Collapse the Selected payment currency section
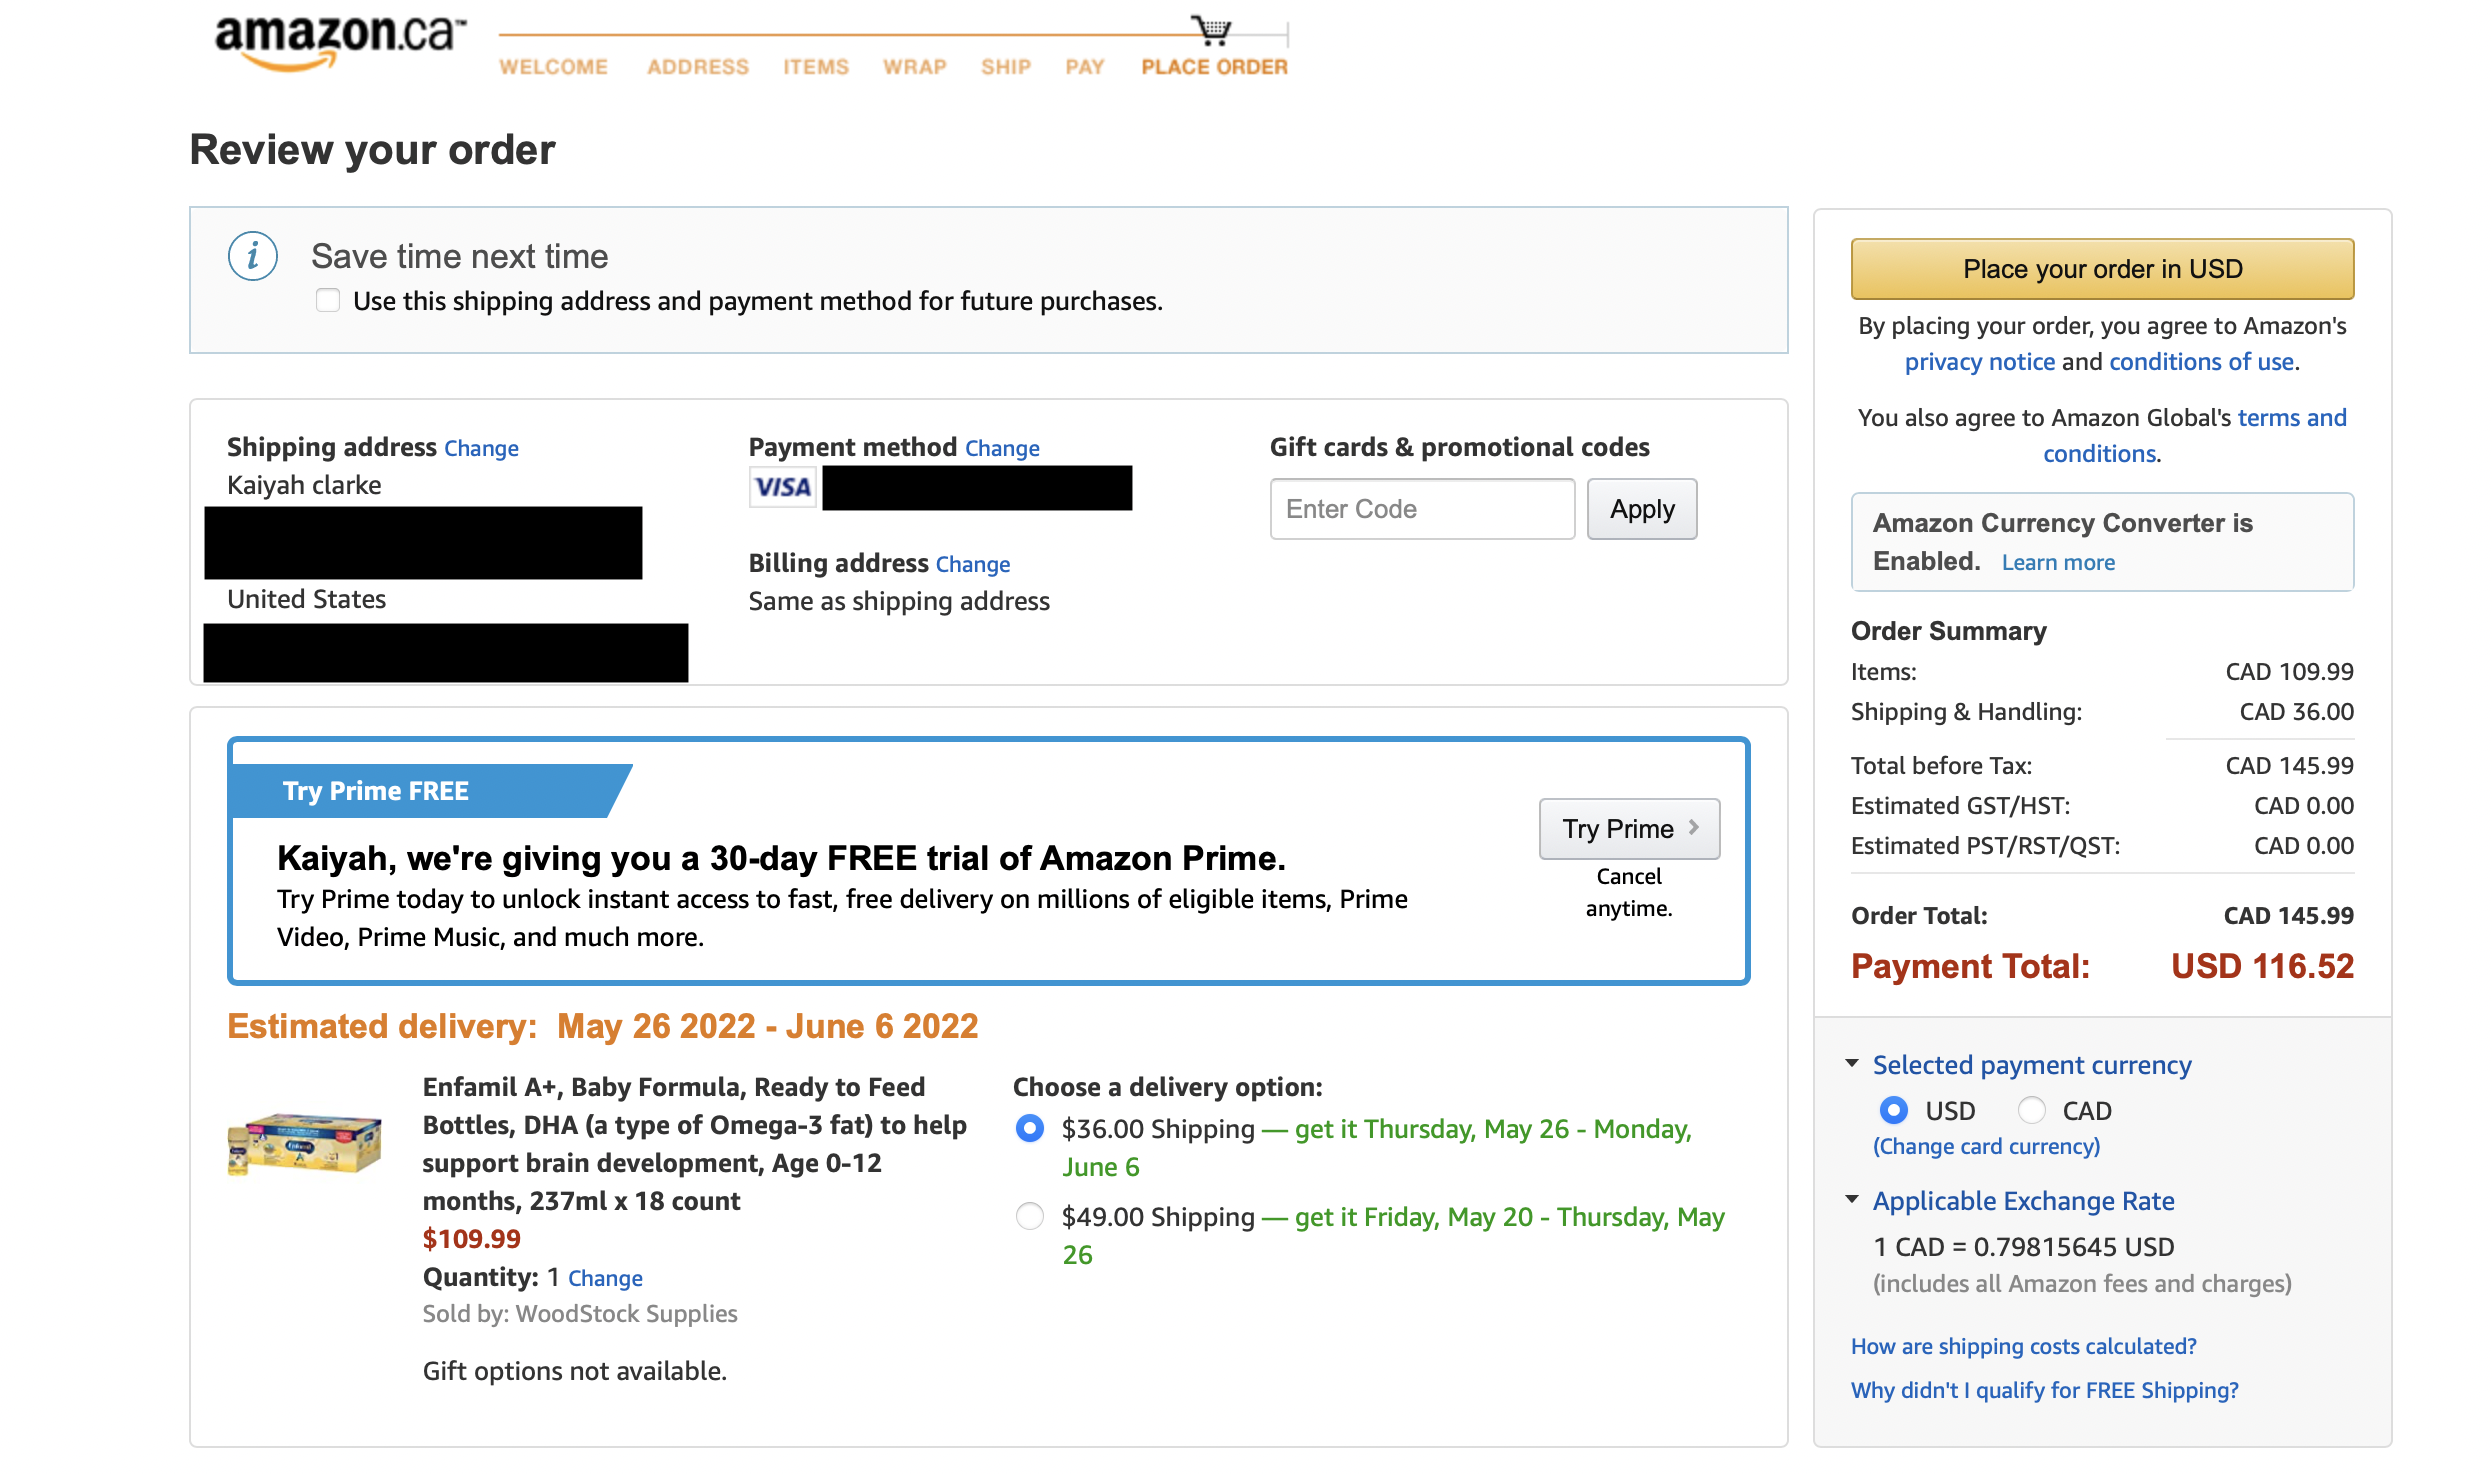2492x1474 pixels. pyautogui.click(x=1853, y=1064)
